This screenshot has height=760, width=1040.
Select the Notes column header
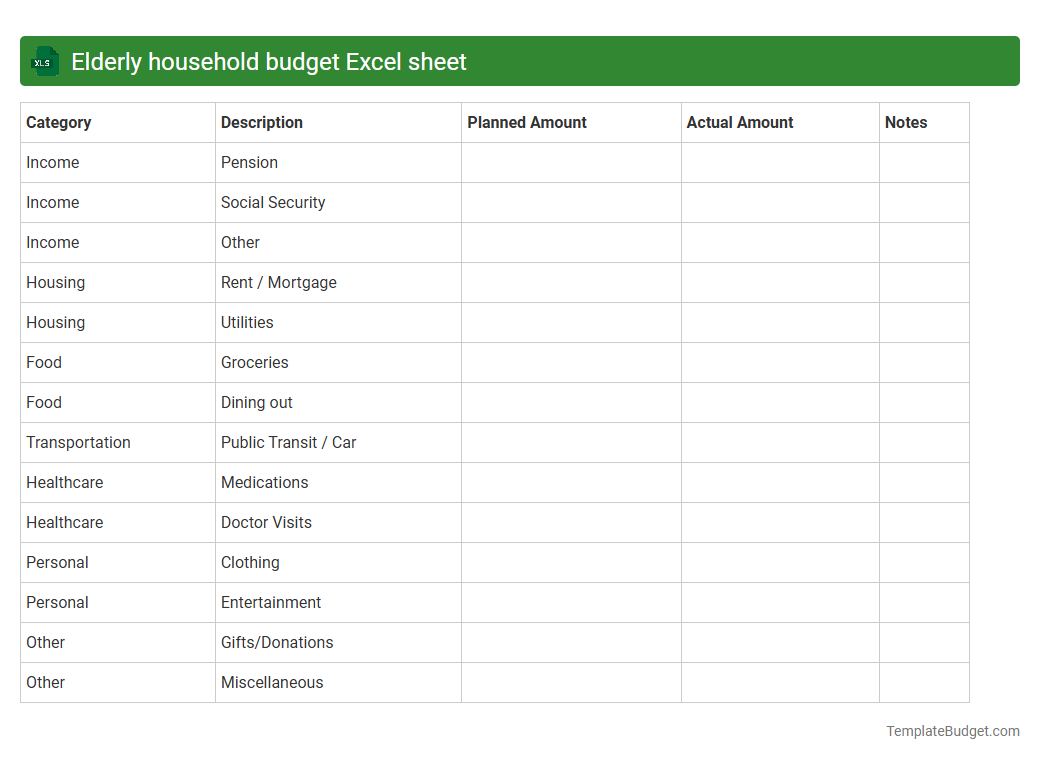[x=906, y=122]
